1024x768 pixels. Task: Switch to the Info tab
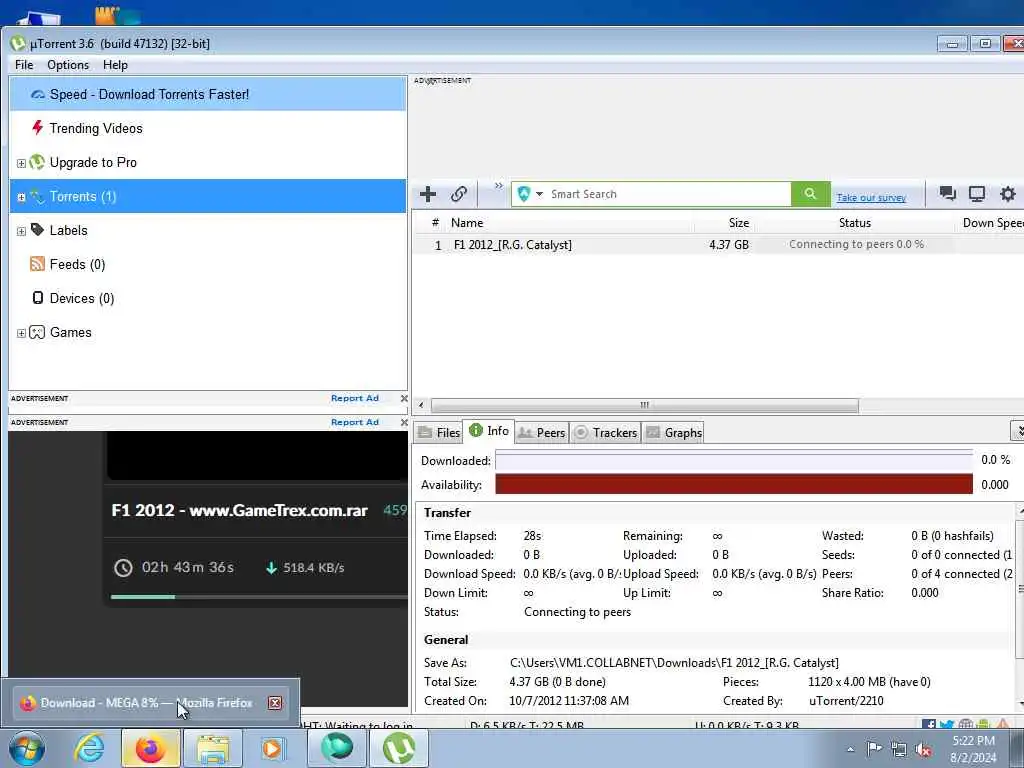tap(489, 431)
